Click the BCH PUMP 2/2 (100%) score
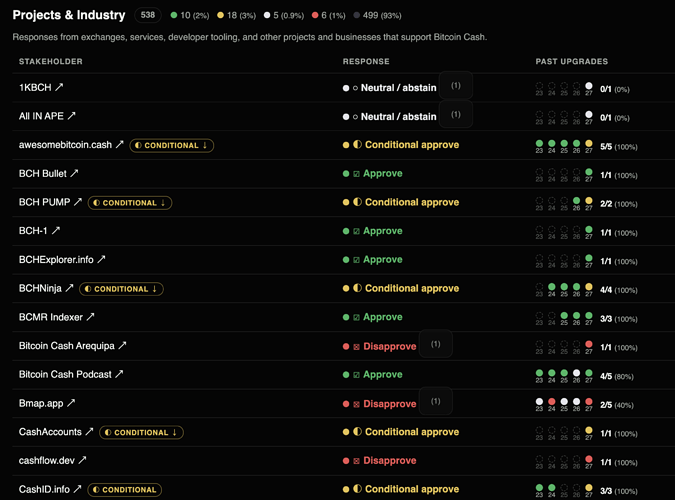The image size is (675, 500). coord(619,204)
